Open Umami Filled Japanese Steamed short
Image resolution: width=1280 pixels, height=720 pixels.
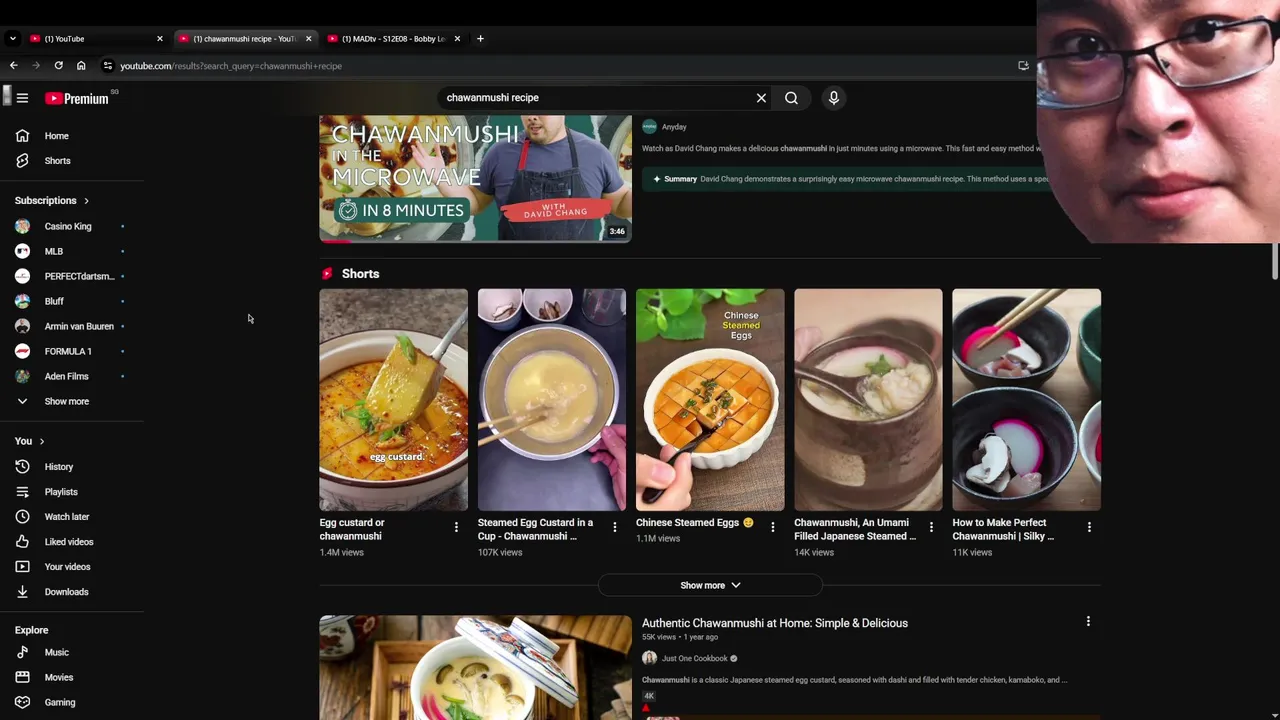(x=868, y=400)
